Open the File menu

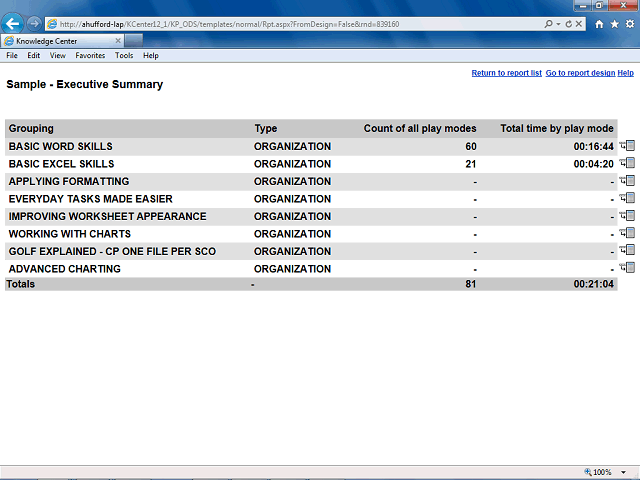[x=12, y=56]
